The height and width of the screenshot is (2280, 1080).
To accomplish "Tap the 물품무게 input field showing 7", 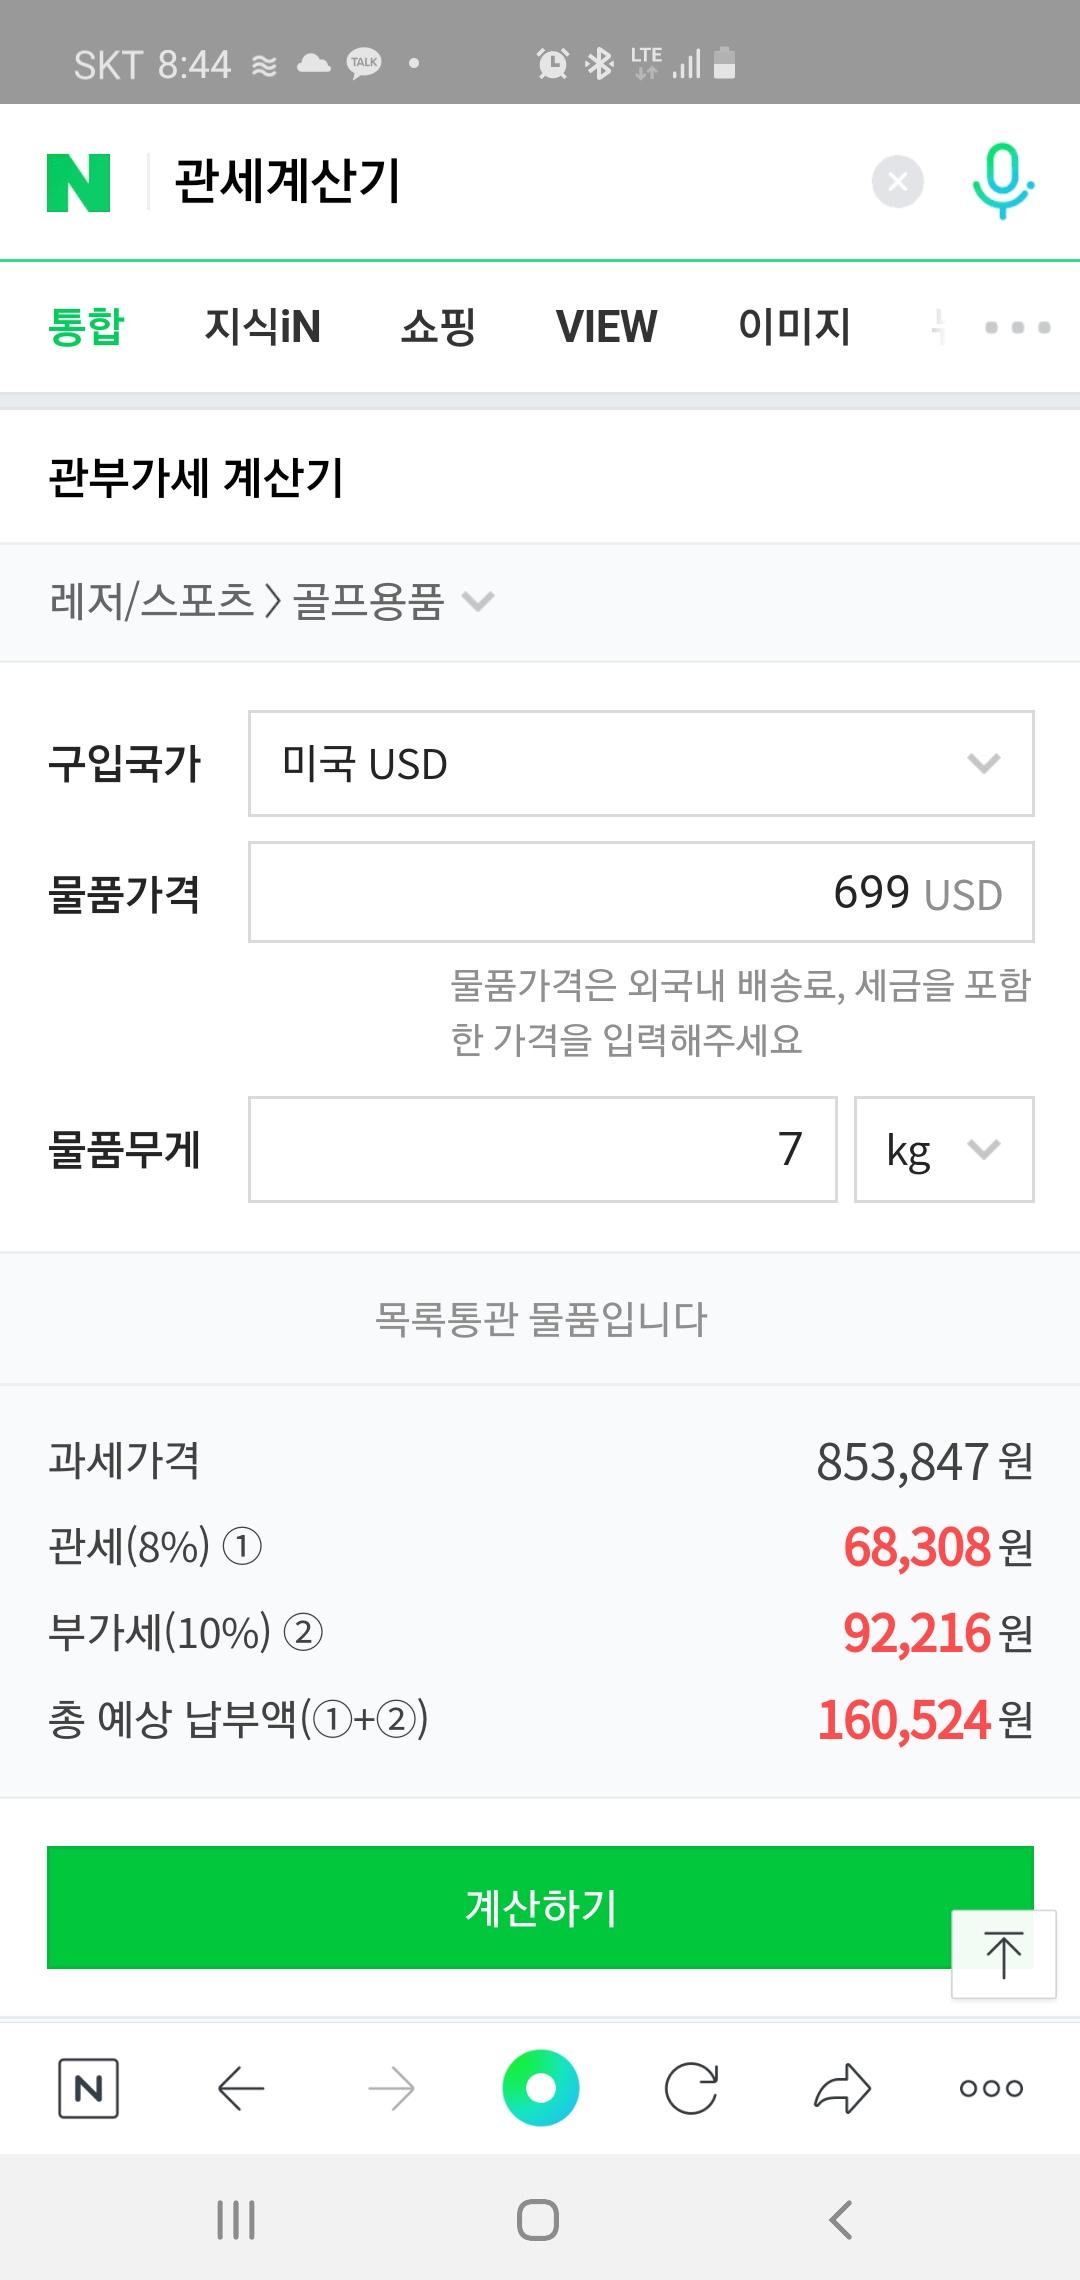I will click(542, 1149).
